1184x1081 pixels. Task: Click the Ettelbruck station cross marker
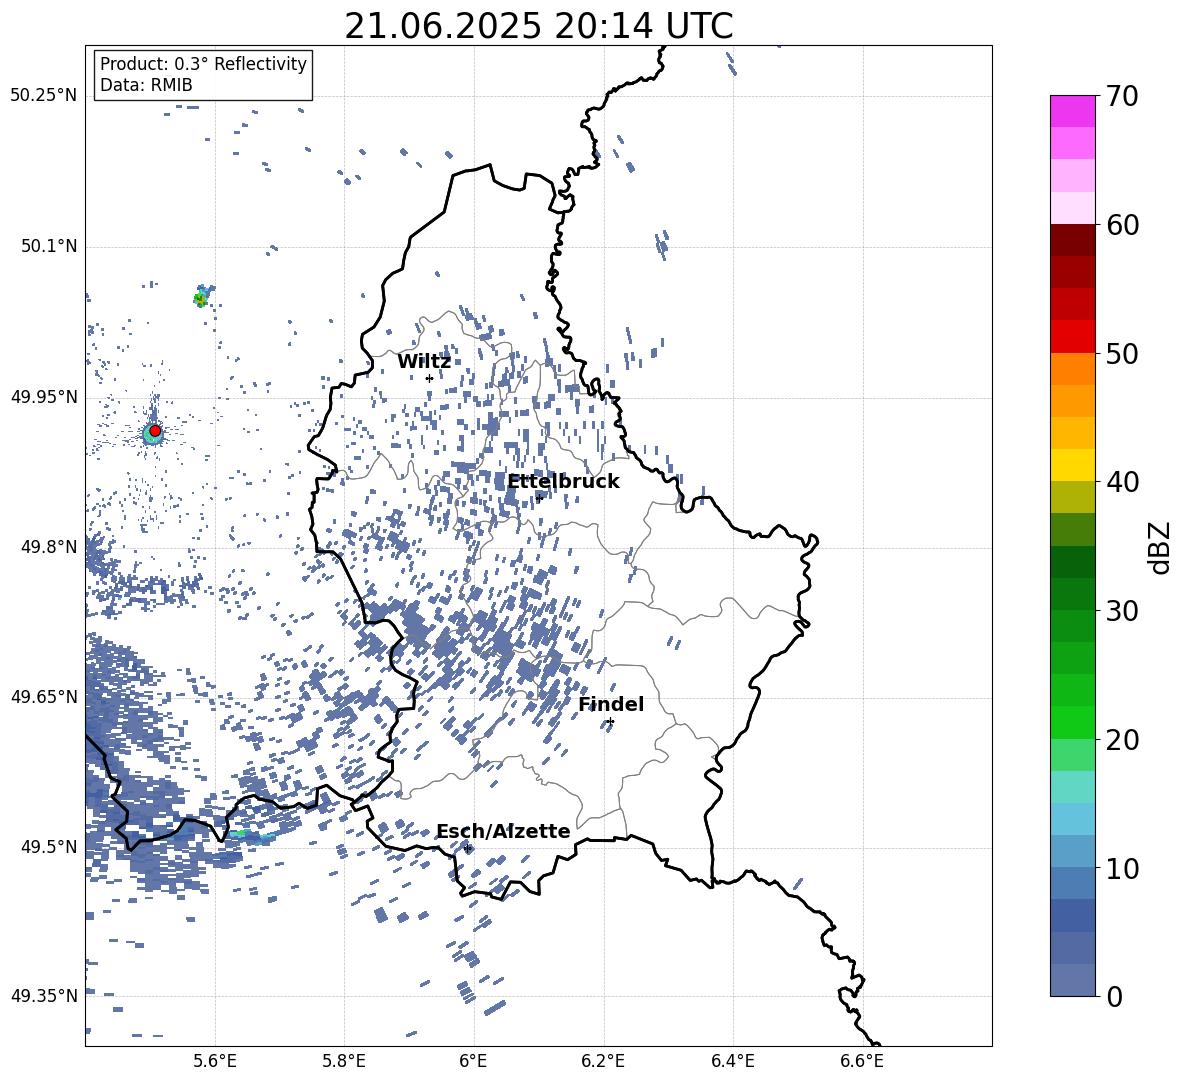click(539, 498)
